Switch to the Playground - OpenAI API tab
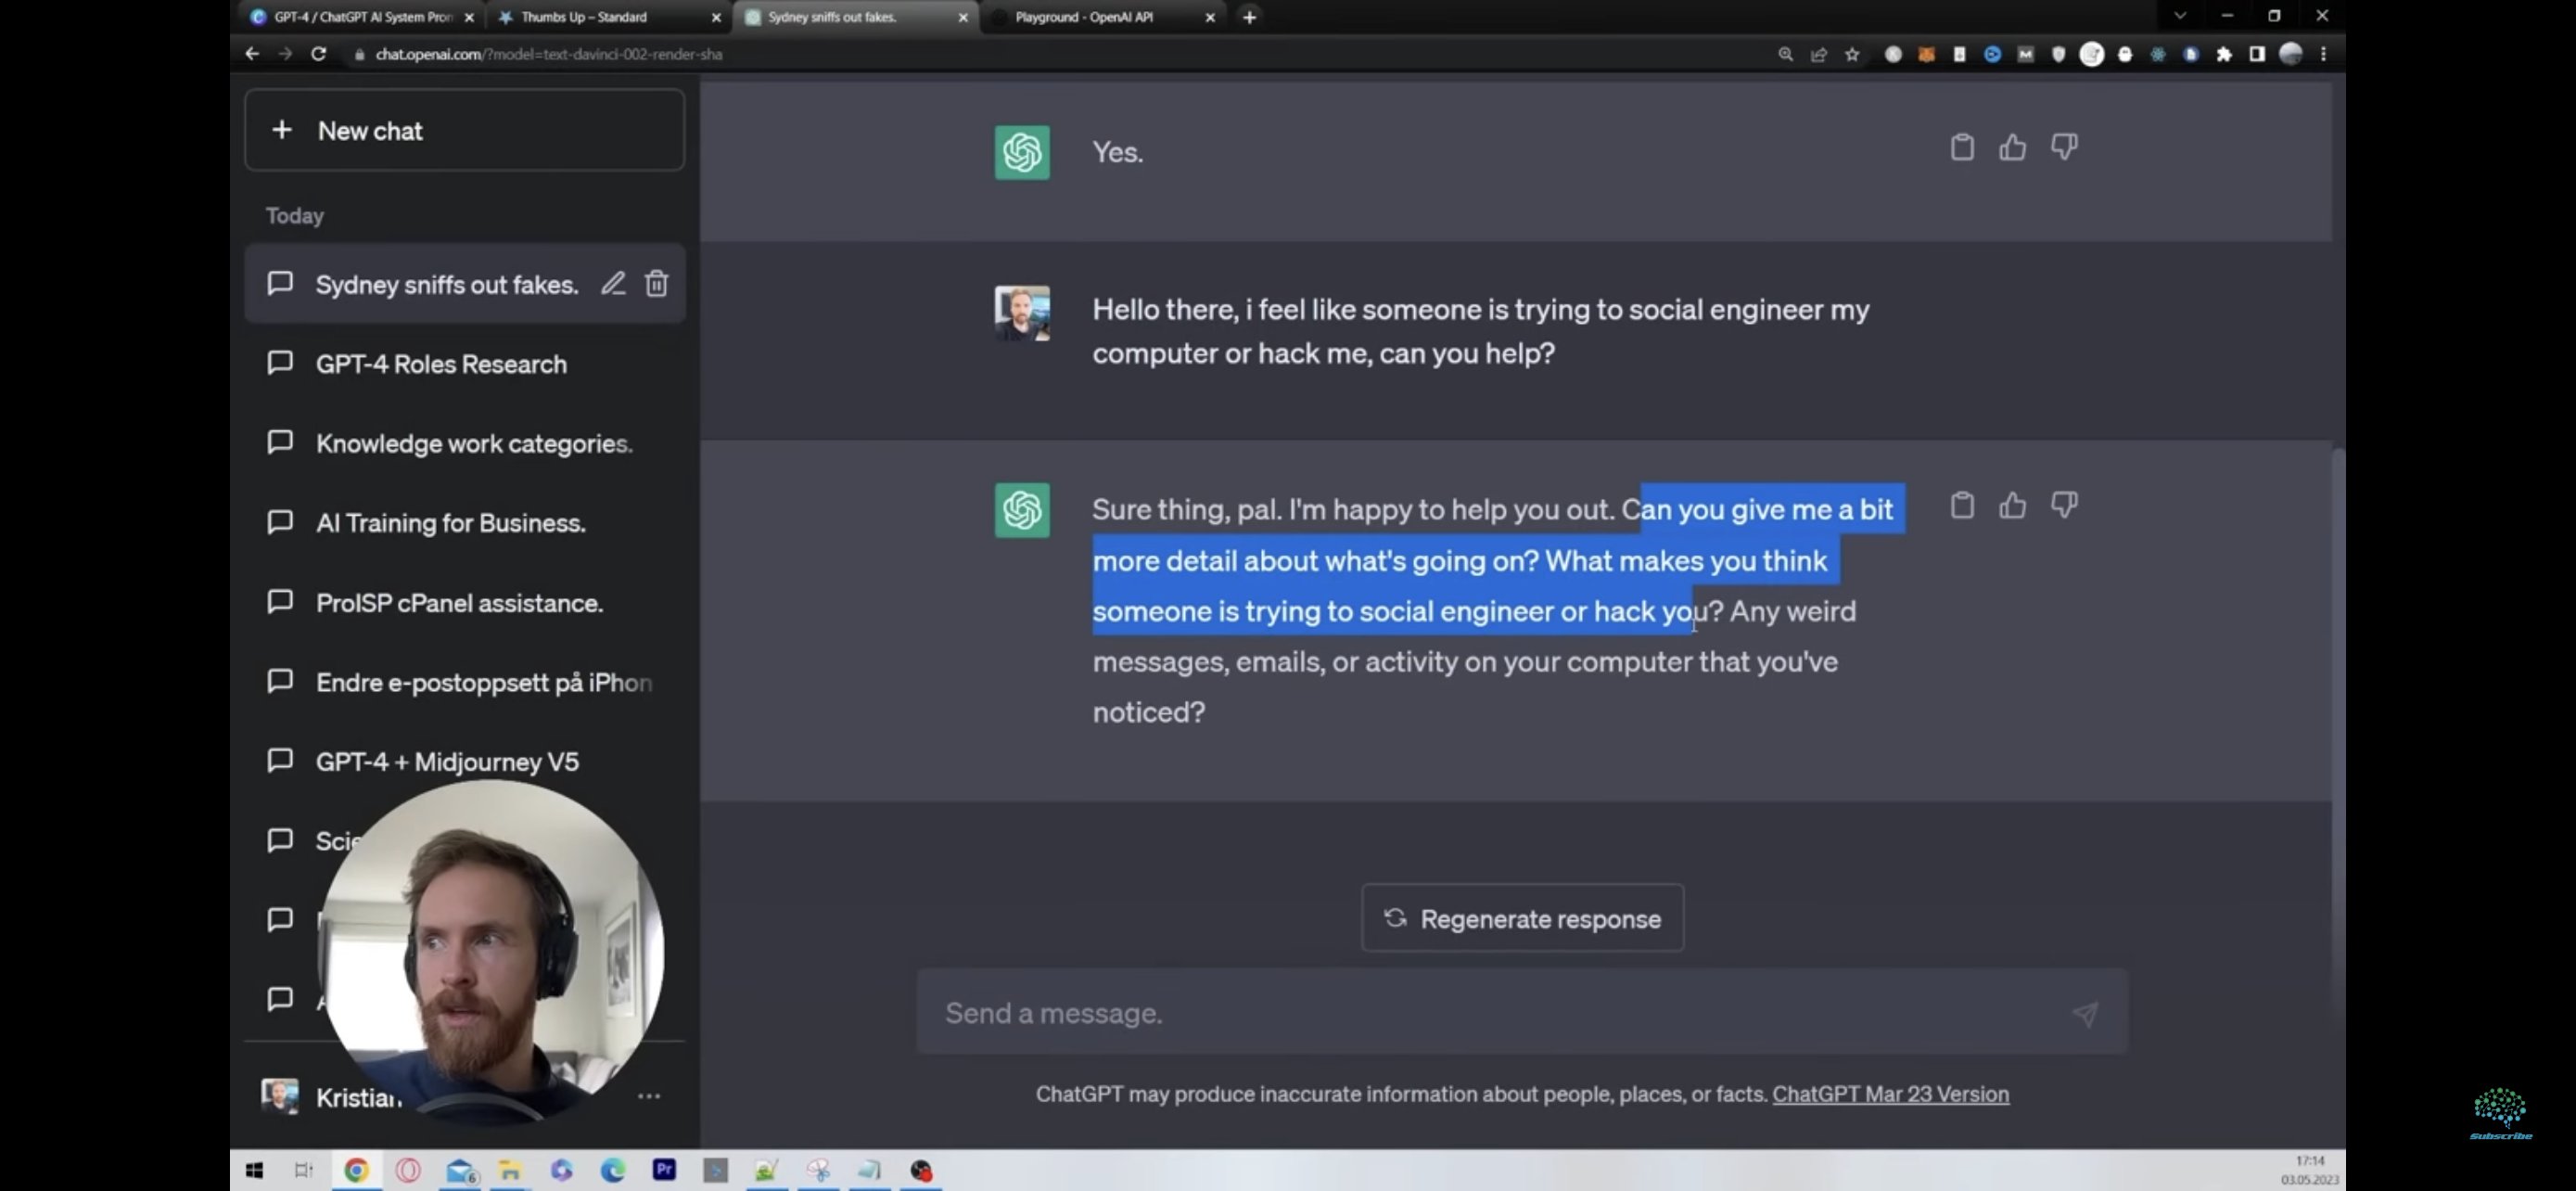Viewport: 2576px width, 1191px height. pos(1083,17)
